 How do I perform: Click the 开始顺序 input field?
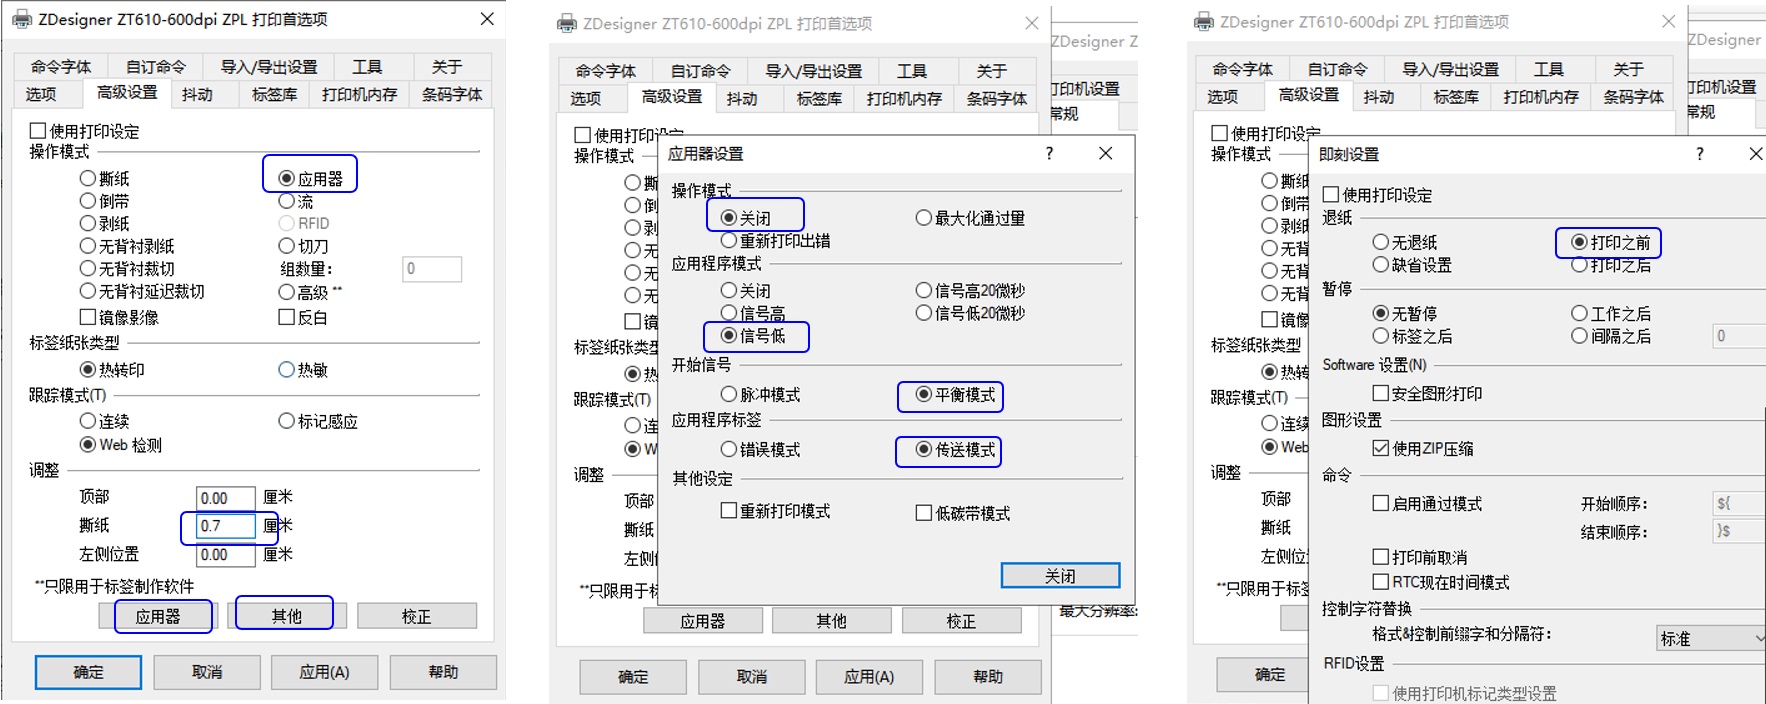(x=1738, y=503)
